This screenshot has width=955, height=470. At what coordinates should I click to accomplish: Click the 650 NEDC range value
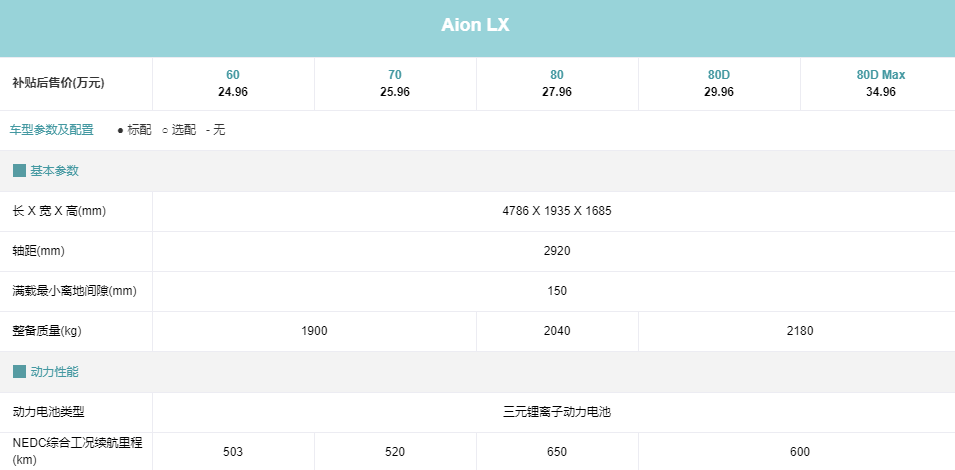pyautogui.click(x=557, y=452)
